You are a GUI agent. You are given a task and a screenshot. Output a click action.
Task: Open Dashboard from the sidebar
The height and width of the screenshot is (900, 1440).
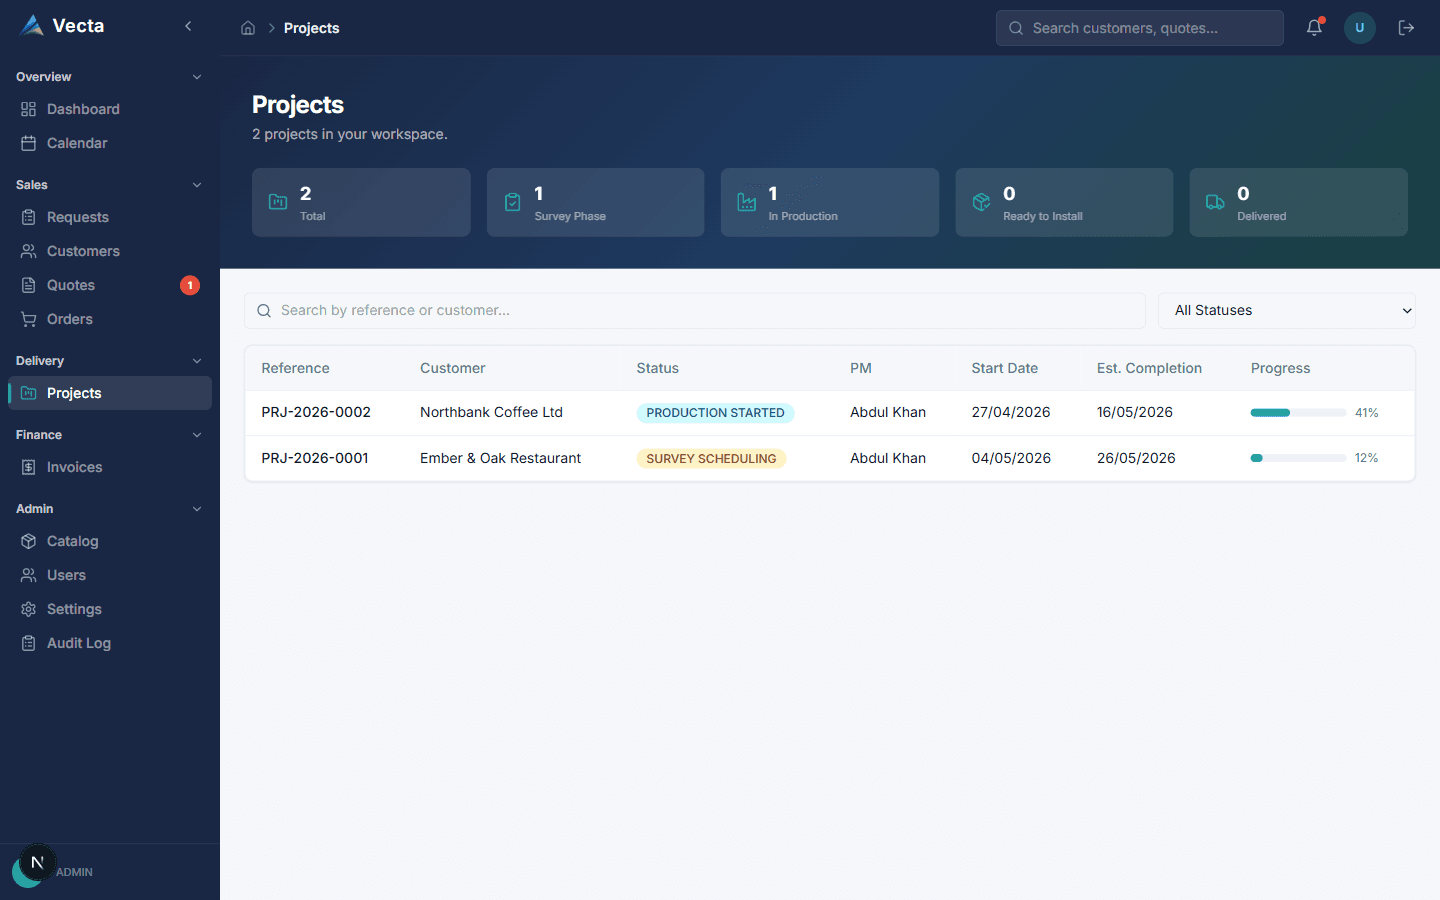(x=110, y=109)
